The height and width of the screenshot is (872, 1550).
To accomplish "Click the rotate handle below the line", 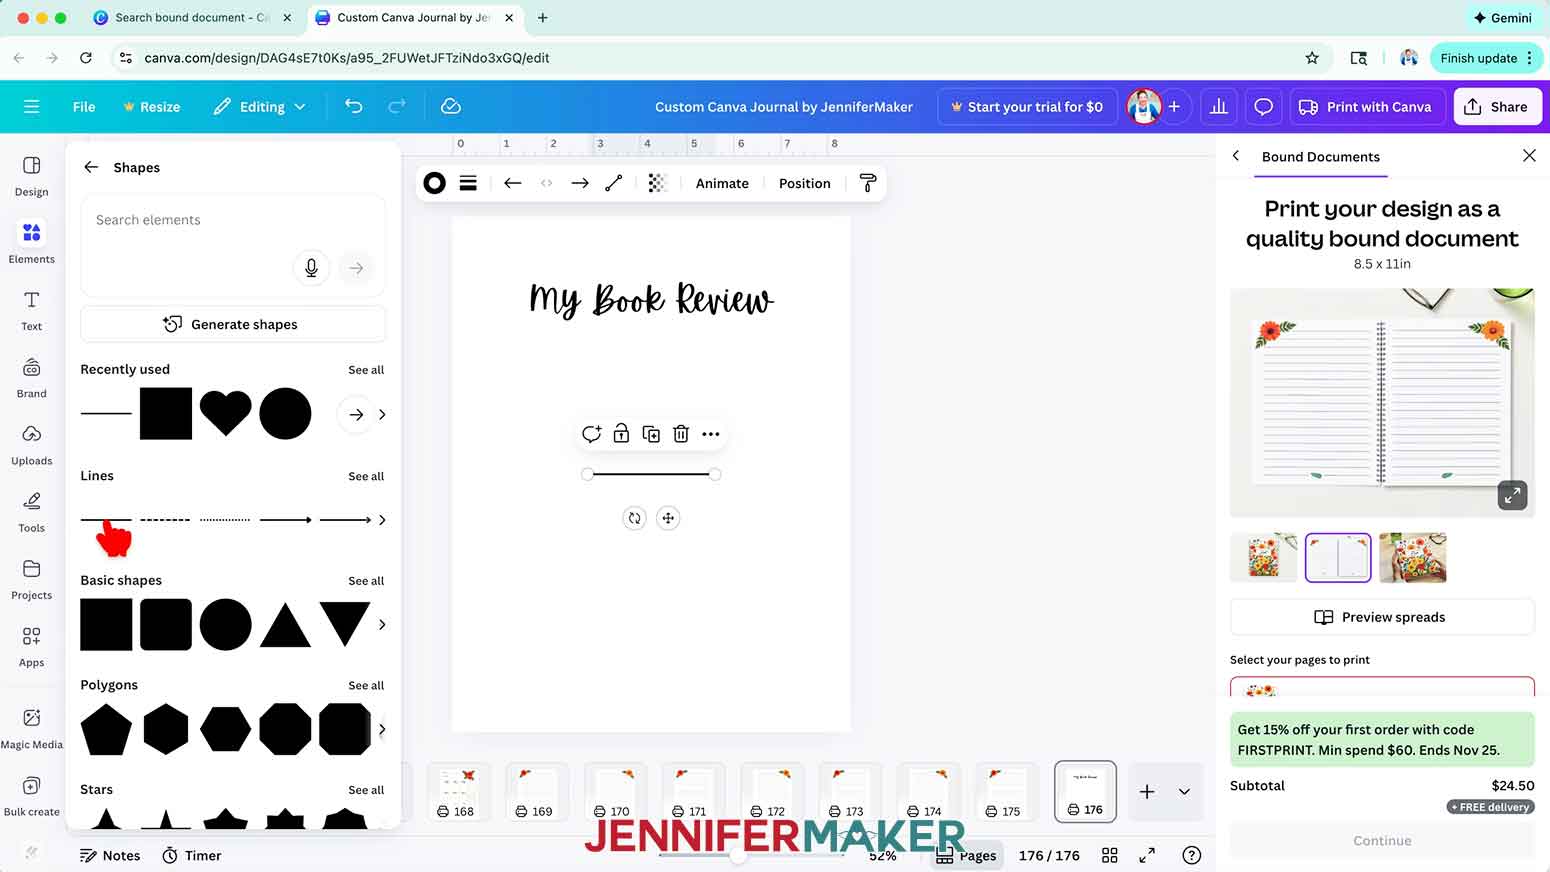I will [634, 518].
